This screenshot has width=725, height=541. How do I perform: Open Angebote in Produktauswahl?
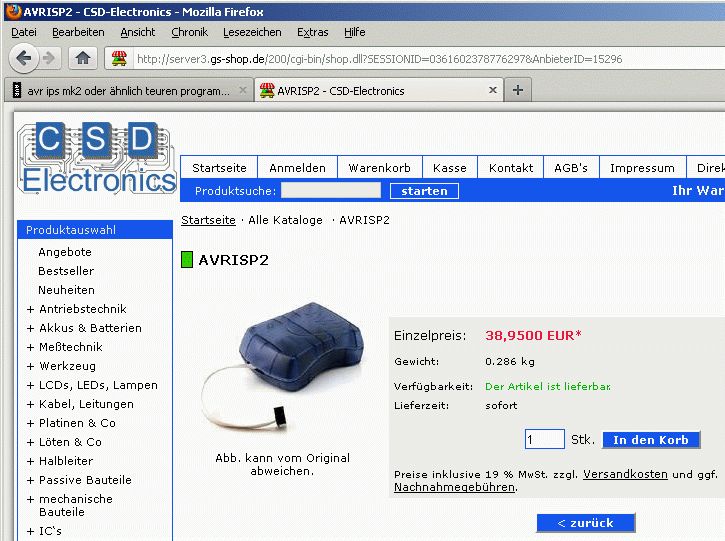point(65,252)
